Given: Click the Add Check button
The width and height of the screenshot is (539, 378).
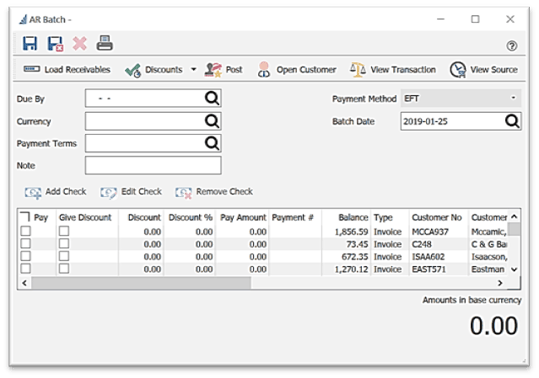Looking at the screenshot, I should tap(55, 192).
